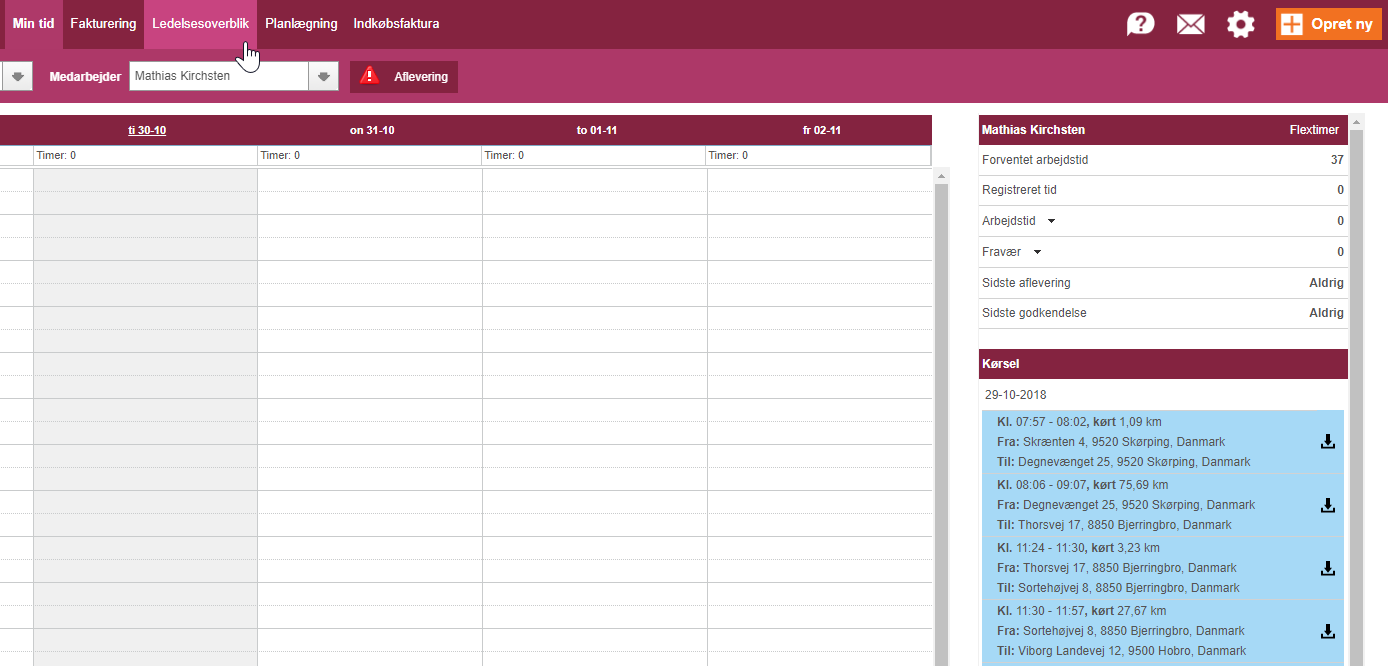The image size is (1388, 666).
Task: Select the fr 02-11 day header
Action: pos(821,131)
